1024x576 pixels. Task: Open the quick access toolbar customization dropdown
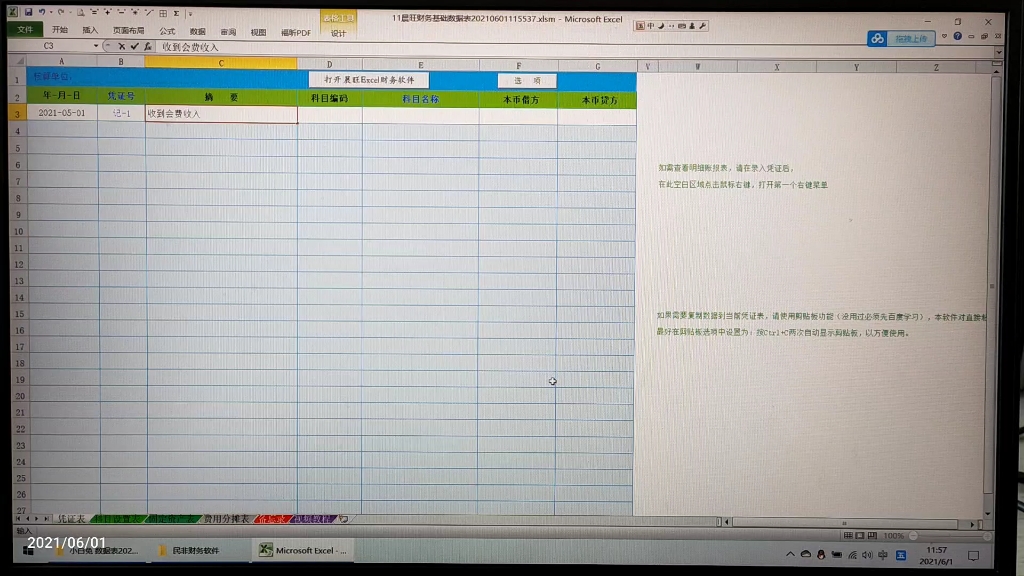tap(189, 13)
